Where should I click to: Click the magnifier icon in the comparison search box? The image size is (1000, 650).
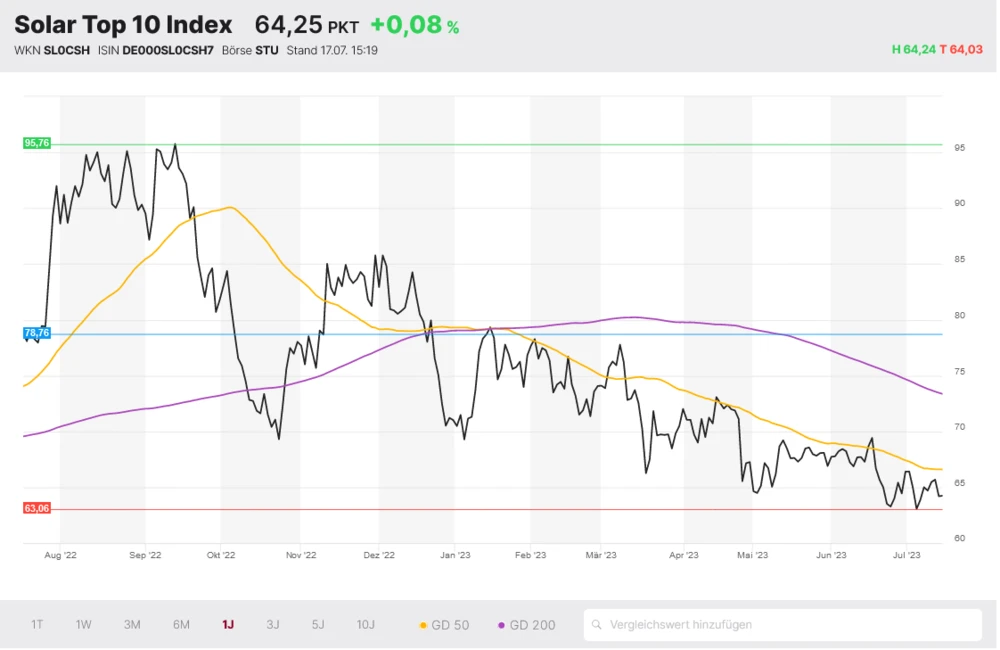(598, 625)
